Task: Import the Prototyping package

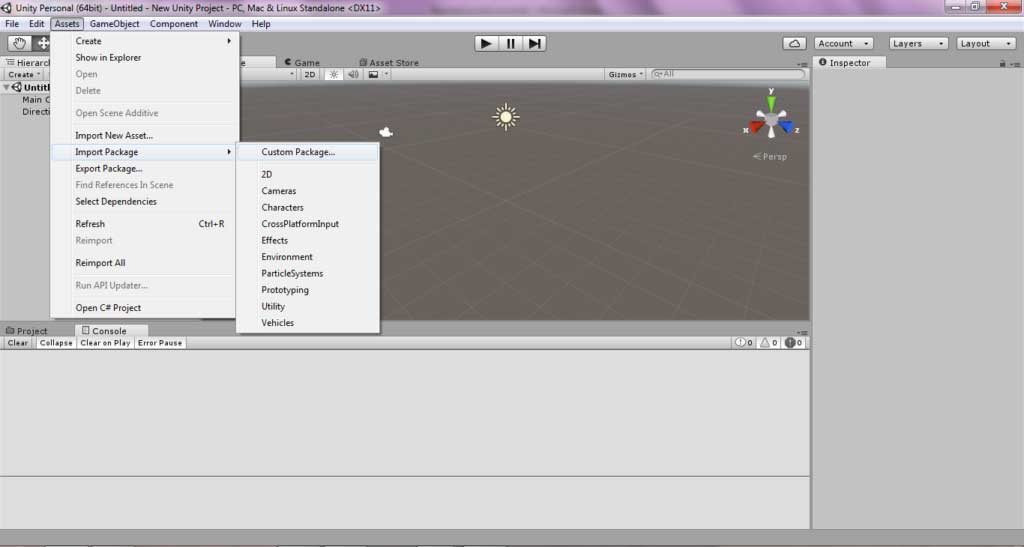Action: coord(308,290)
